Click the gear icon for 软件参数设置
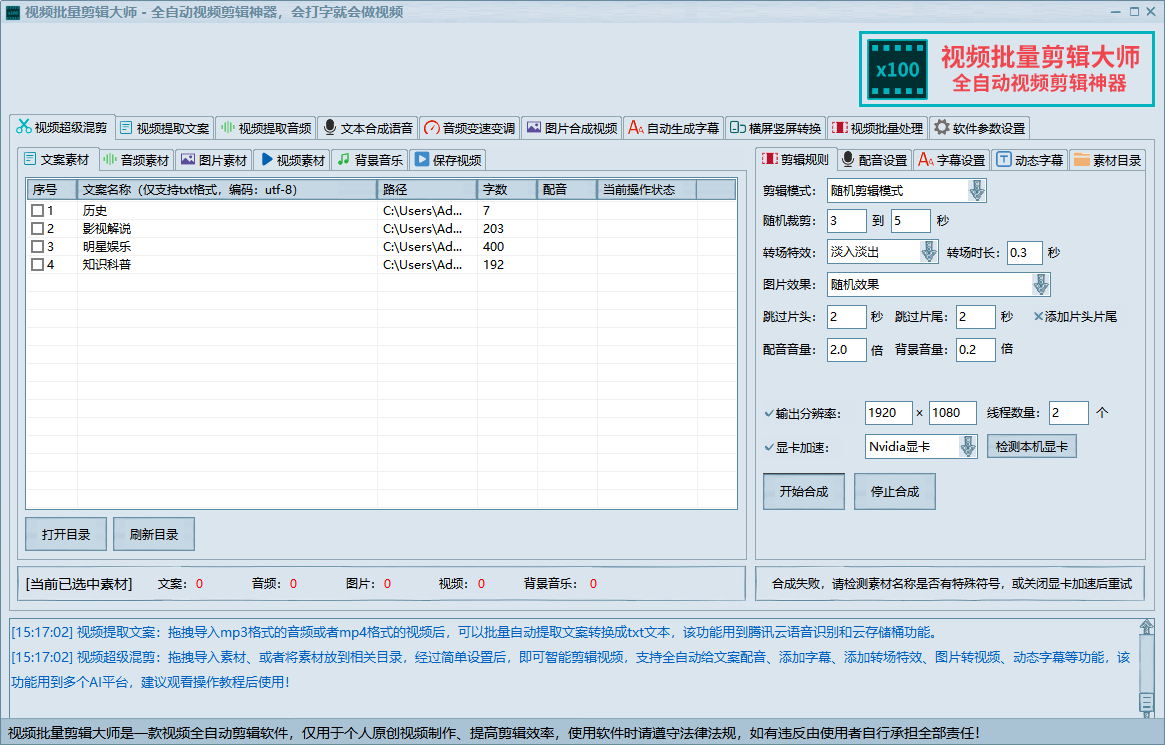1165x745 pixels. click(941, 128)
